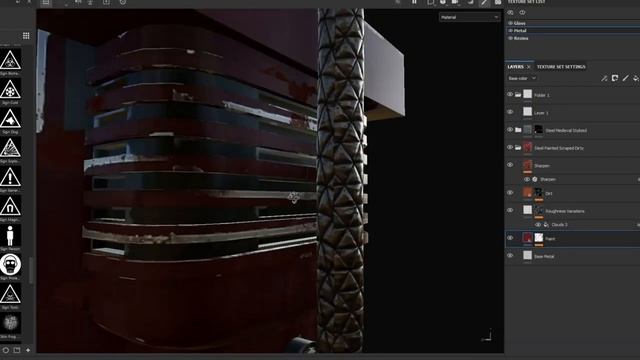Hide the Steel Painted Scraped Dirty folder
Image resolution: width=640 pixels, height=360 pixels.
click(x=510, y=147)
